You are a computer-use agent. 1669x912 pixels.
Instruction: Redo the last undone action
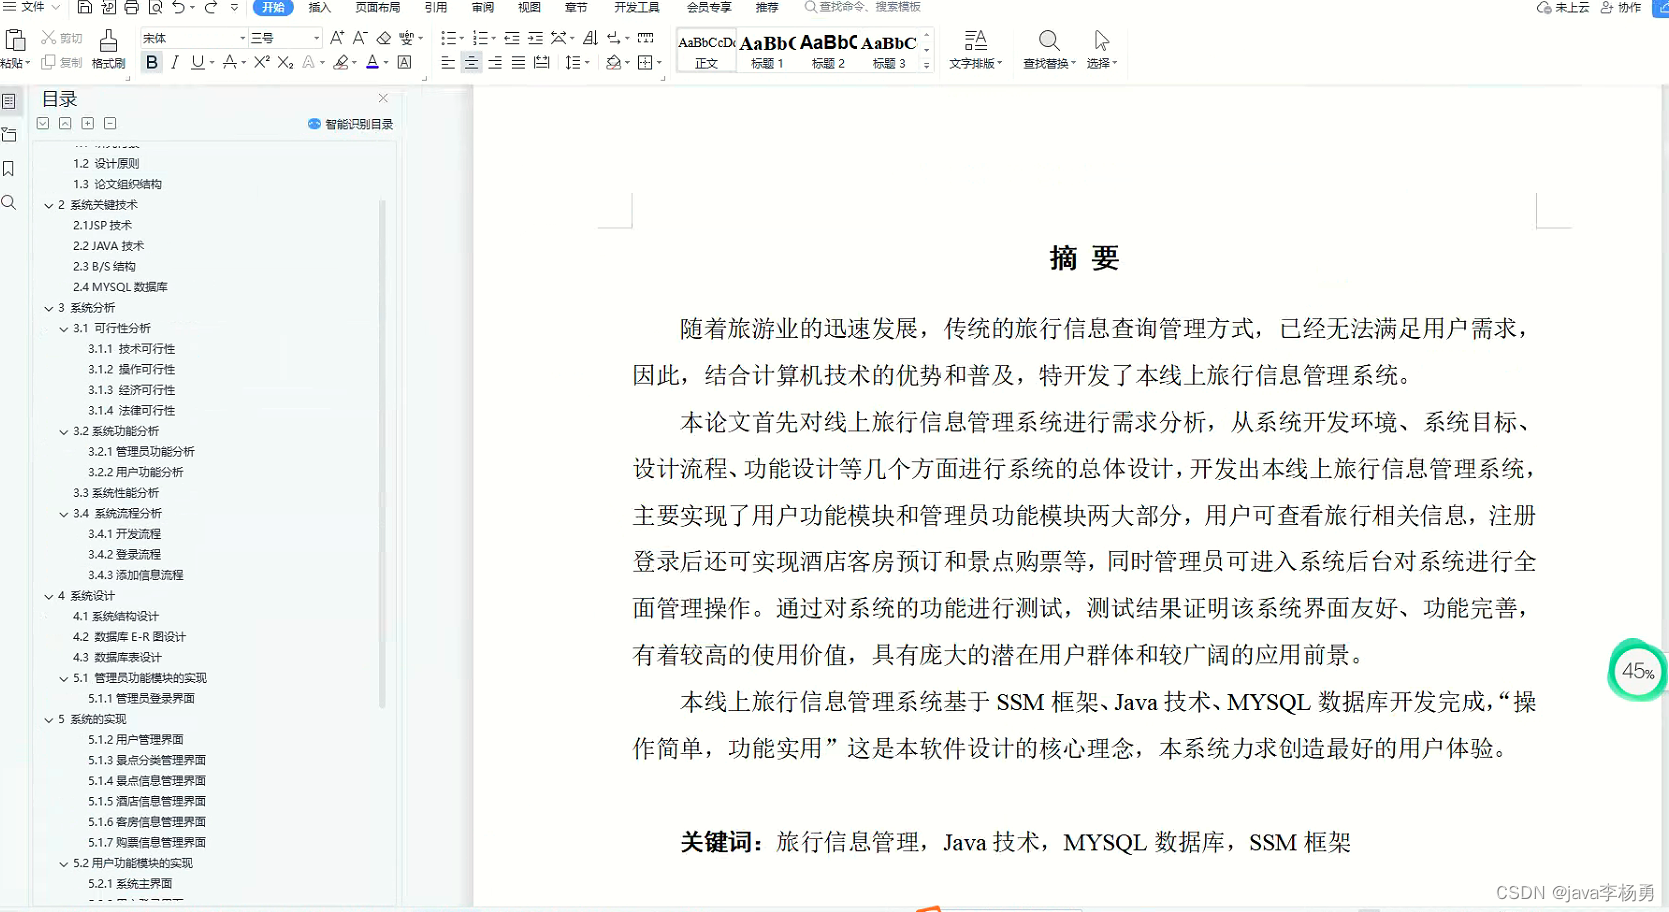[x=211, y=7]
